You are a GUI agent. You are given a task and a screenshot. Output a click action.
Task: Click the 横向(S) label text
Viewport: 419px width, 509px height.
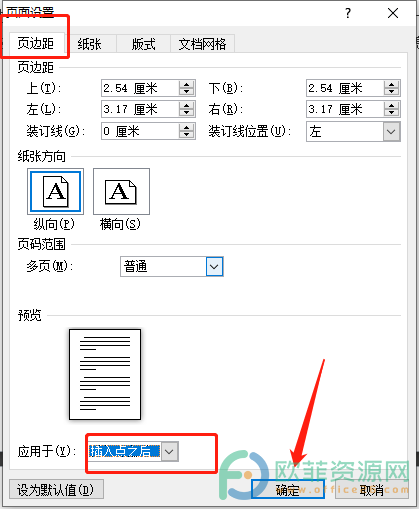pyautogui.click(x=120, y=224)
